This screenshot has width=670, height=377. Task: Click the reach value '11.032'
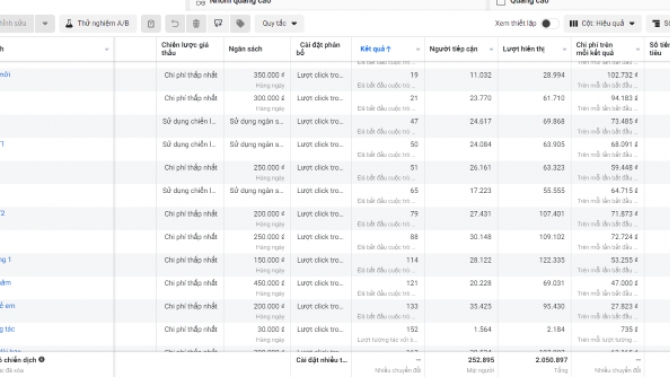[481, 75]
